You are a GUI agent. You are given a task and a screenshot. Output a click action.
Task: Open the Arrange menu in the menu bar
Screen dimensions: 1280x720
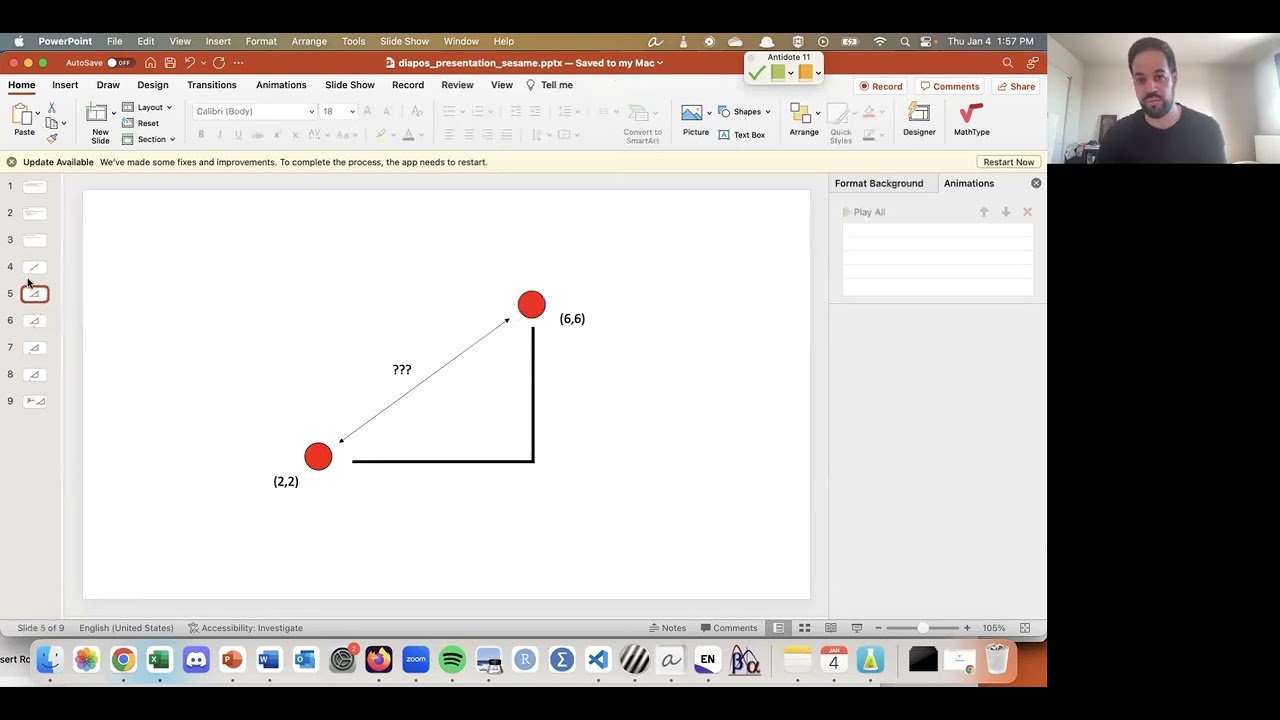click(x=309, y=41)
